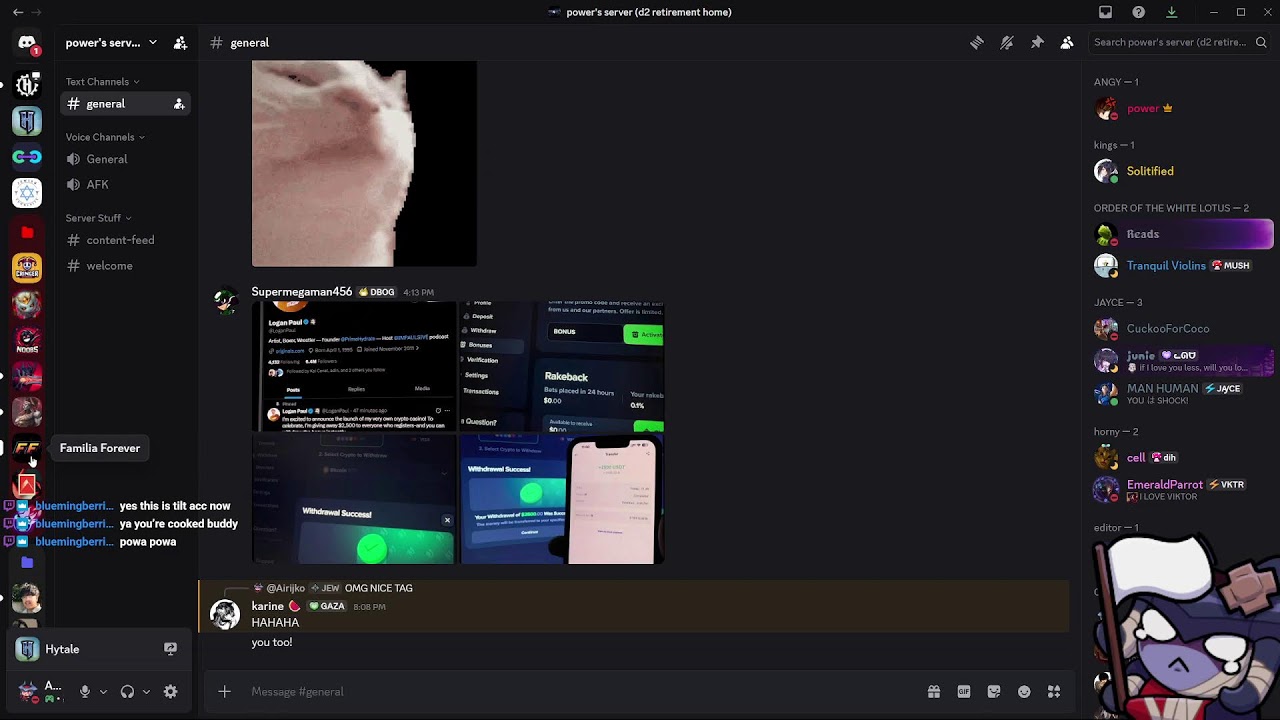Toggle the Member List visibility
Viewport: 1280px width, 720px height.
[1067, 42]
